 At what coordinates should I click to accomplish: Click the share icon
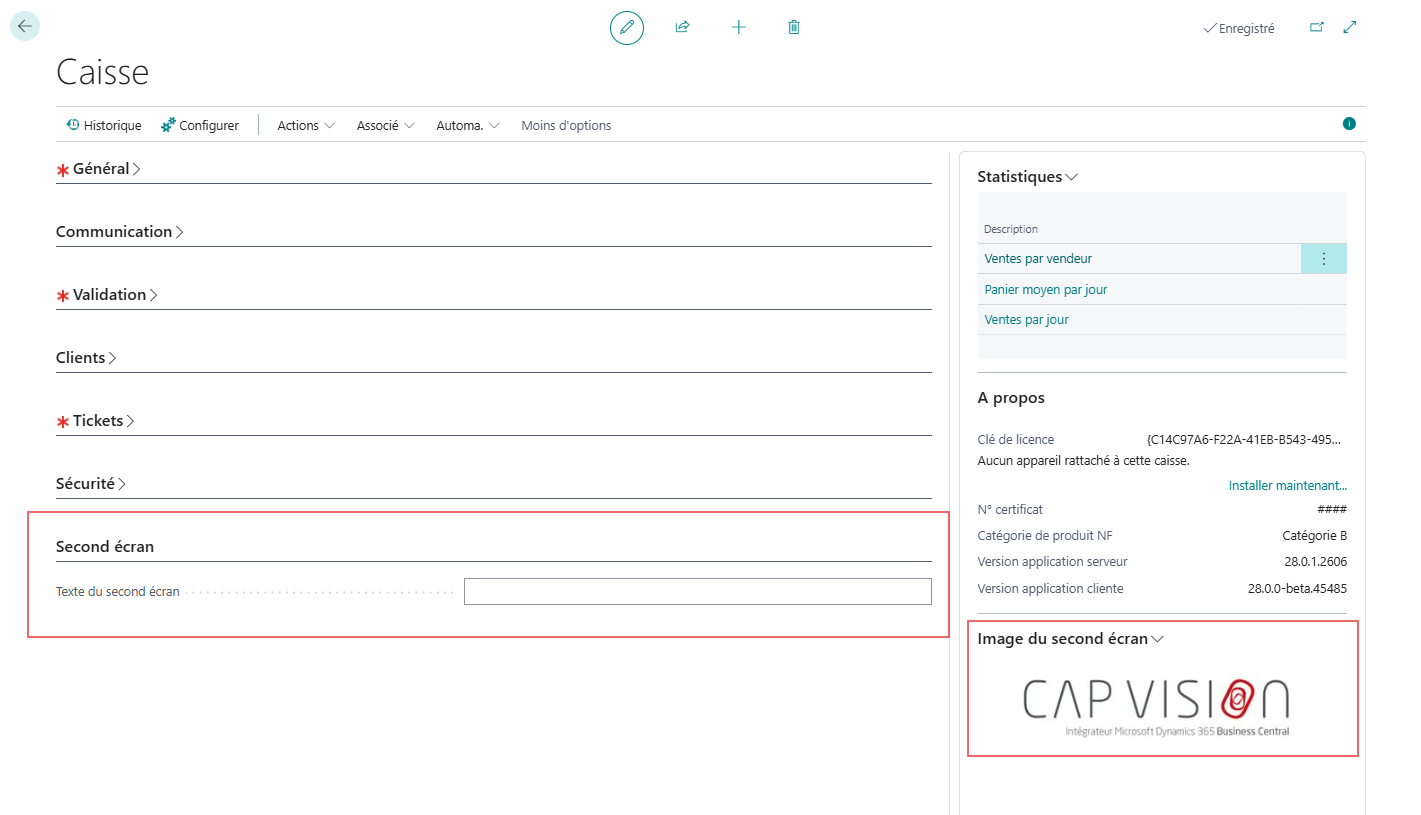point(683,27)
